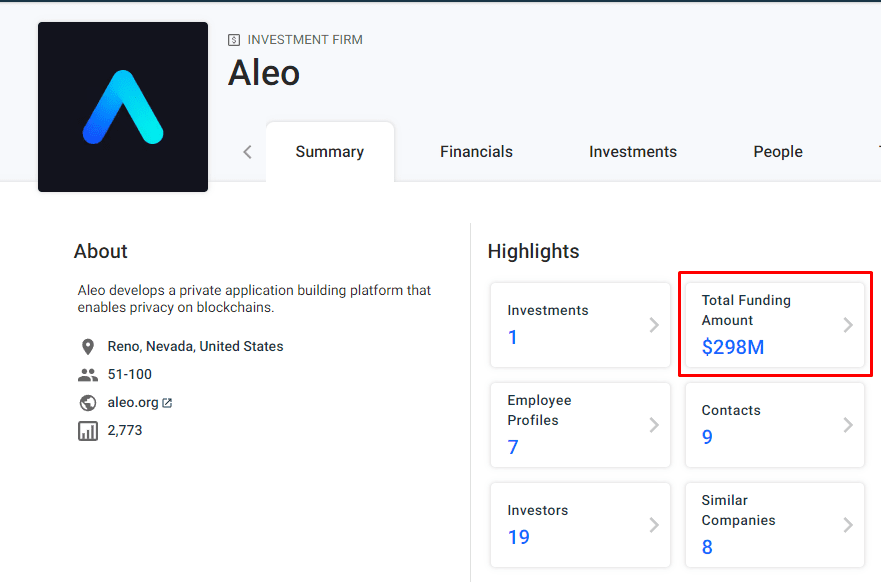Switch to the Financials tab
The image size is (881, 582).
point(476,152)
